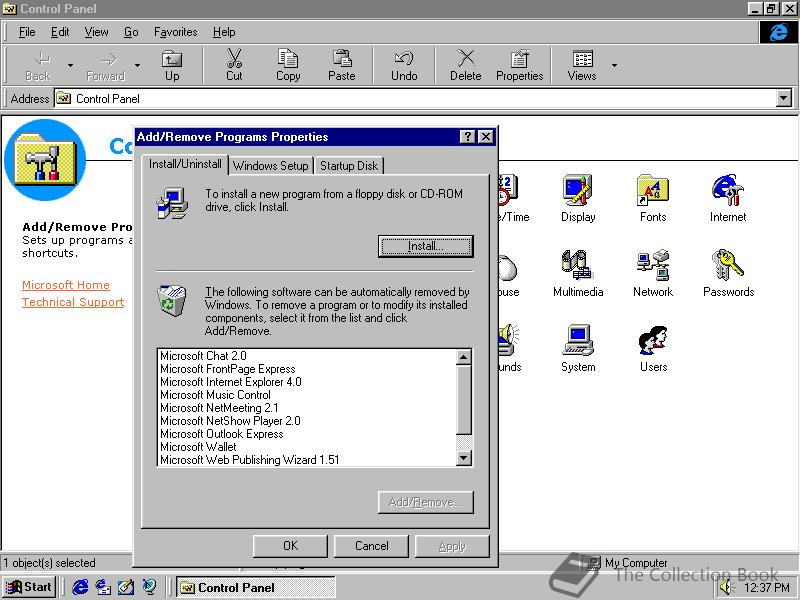Open the Views dropdown arrow

pos(614,65)
